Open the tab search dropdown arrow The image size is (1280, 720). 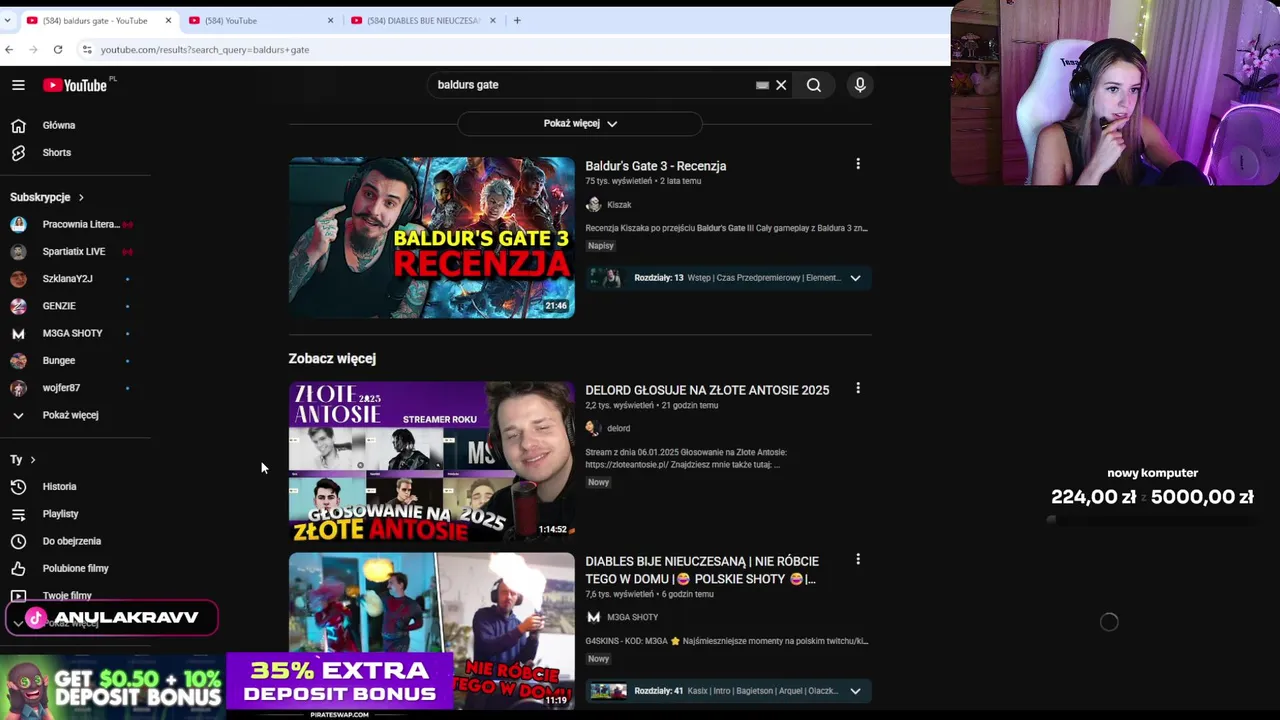(x=8, y=20)
